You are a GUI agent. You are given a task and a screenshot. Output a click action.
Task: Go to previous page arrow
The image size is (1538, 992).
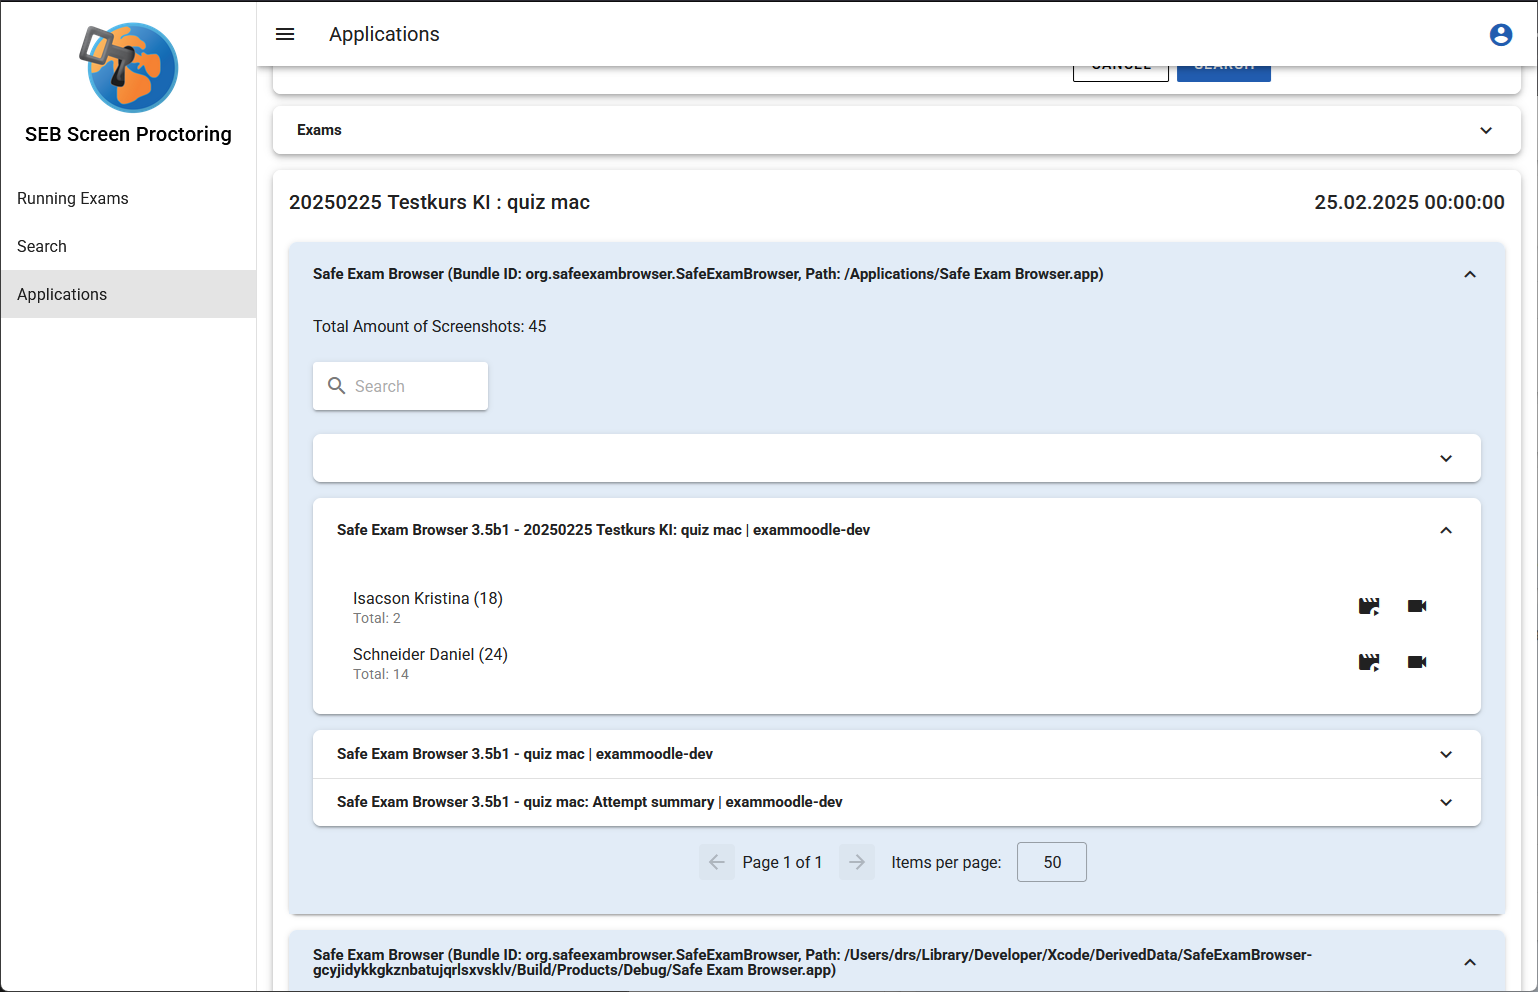point(717,862)
